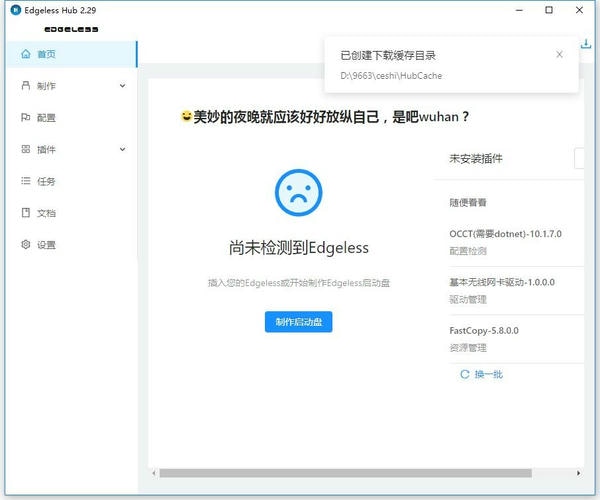Open the 文档 menu item
Viewport: 600px width, 500px height.
click(x=72, y=213)
